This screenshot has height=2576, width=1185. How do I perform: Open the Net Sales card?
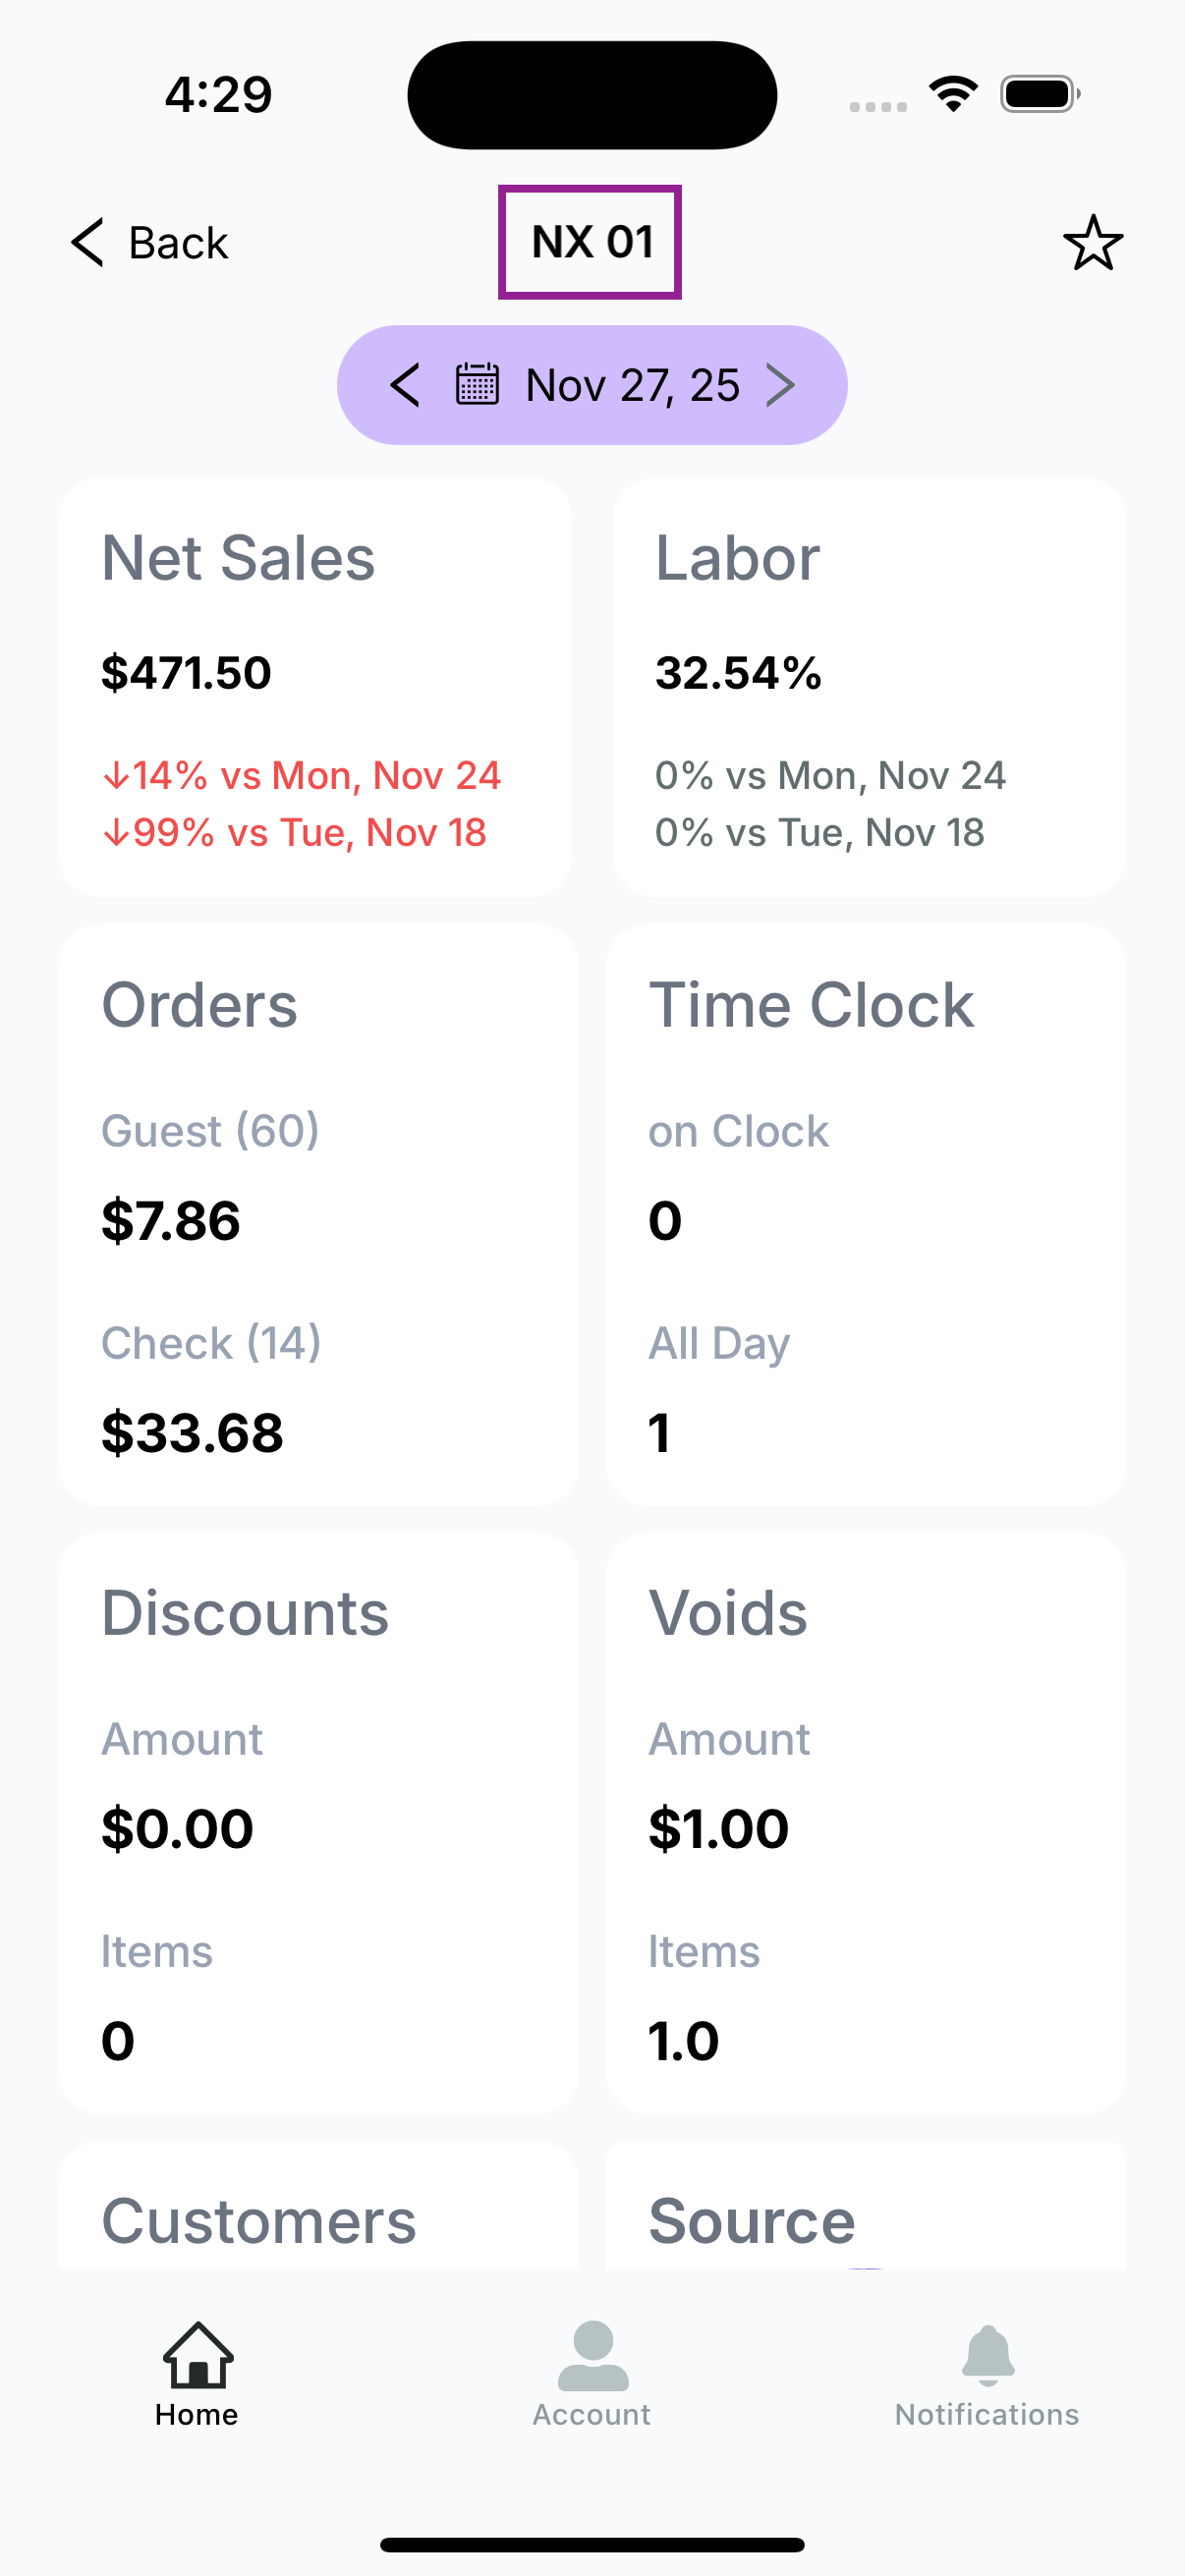pos(315,687)
